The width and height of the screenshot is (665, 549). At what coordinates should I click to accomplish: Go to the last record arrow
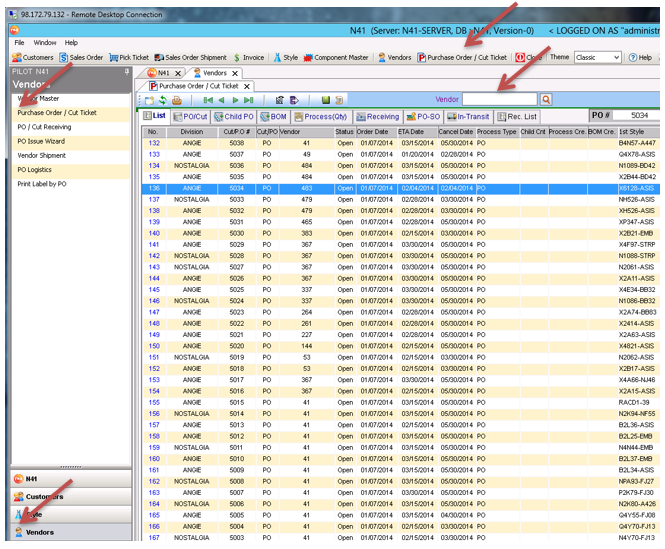coord(249,101)
